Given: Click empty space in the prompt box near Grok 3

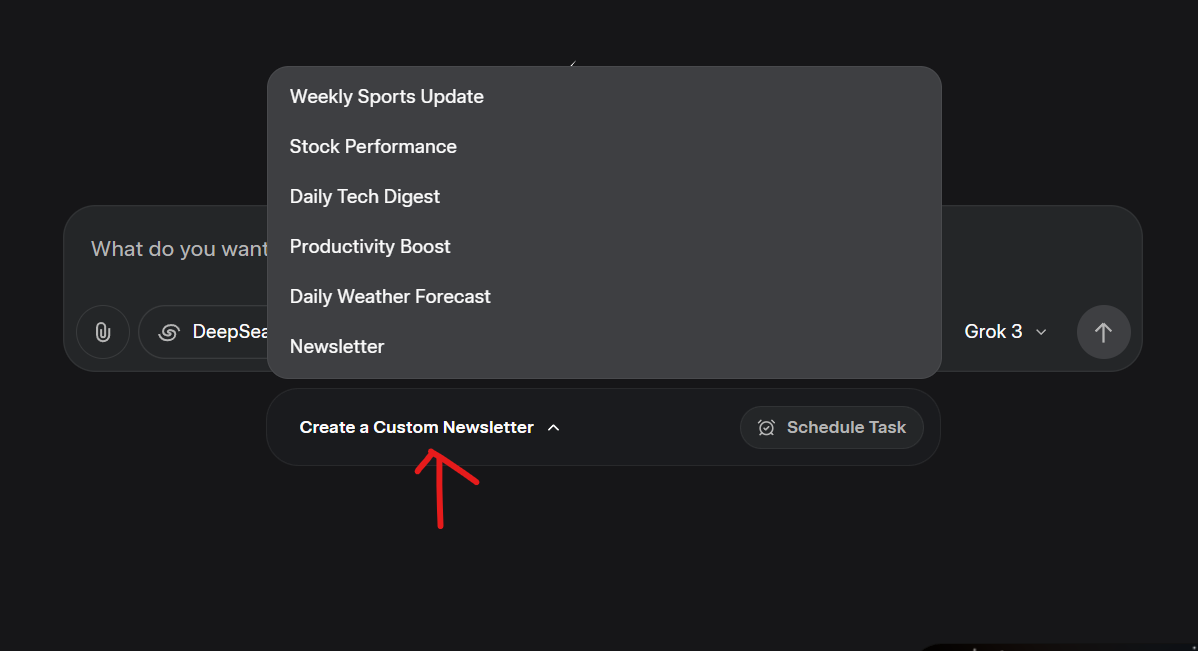Looking at the screenshot, I should point(1039,252).
